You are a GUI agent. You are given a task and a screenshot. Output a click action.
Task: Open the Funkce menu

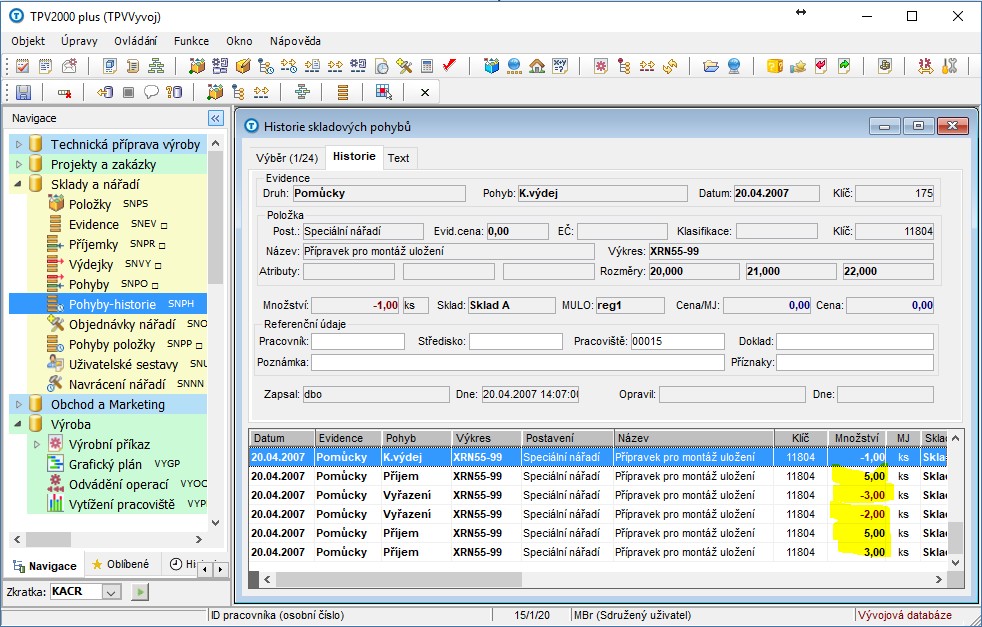point(192,41)
